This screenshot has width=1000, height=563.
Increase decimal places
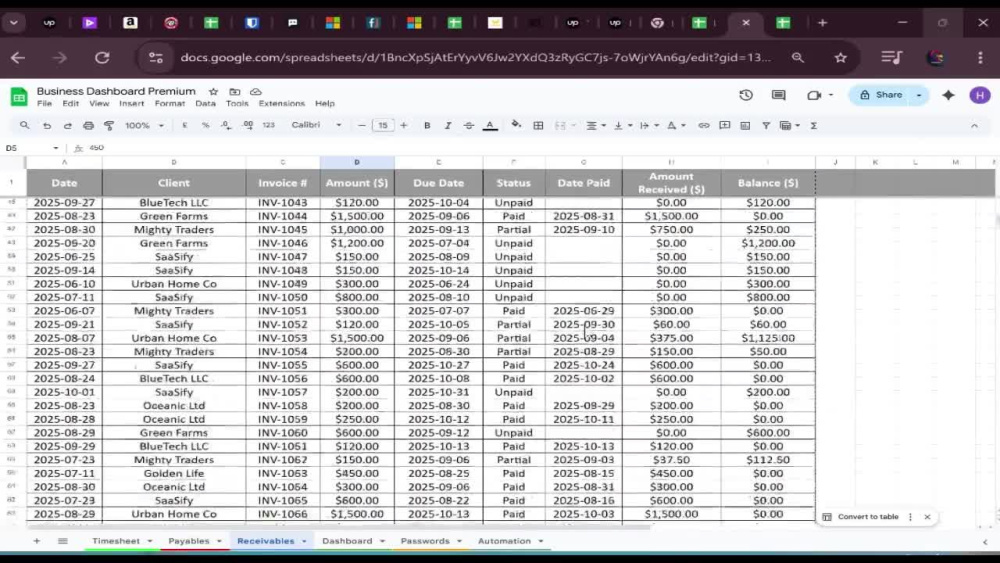tap(248, 126)
